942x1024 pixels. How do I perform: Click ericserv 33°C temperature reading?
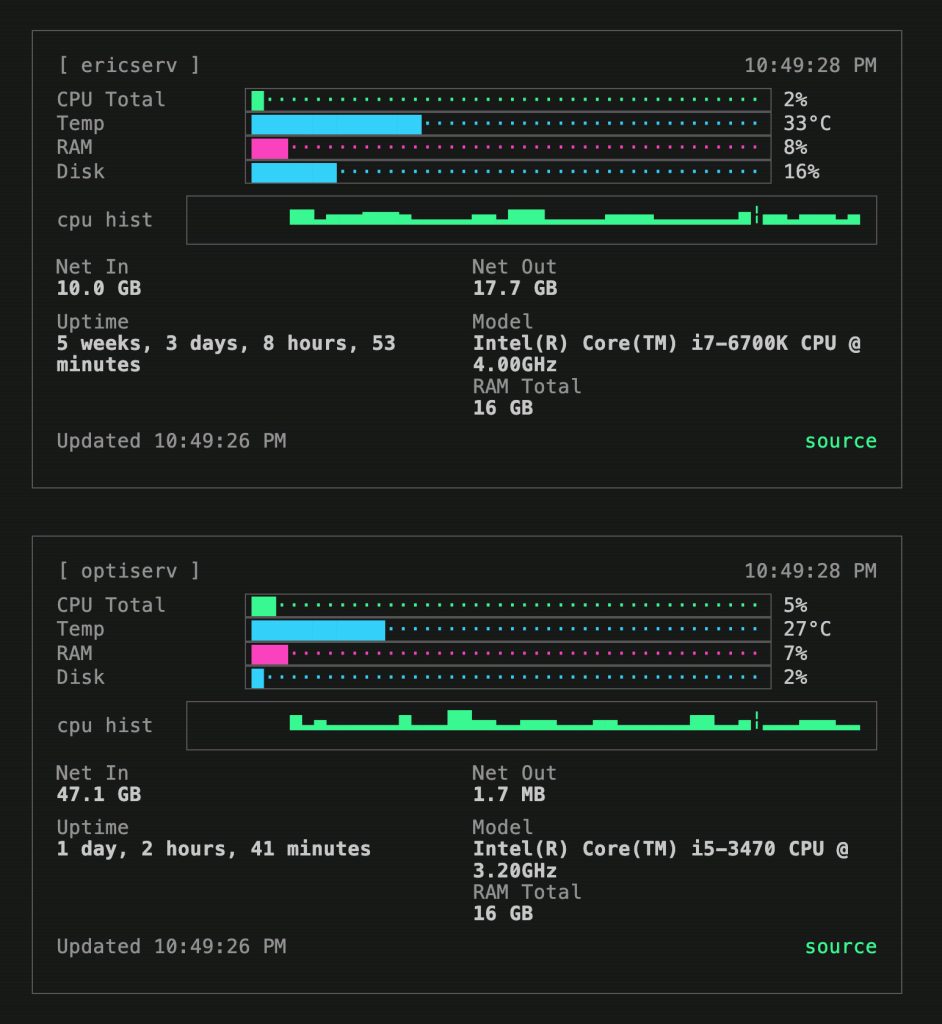click(x=807, y=124)
